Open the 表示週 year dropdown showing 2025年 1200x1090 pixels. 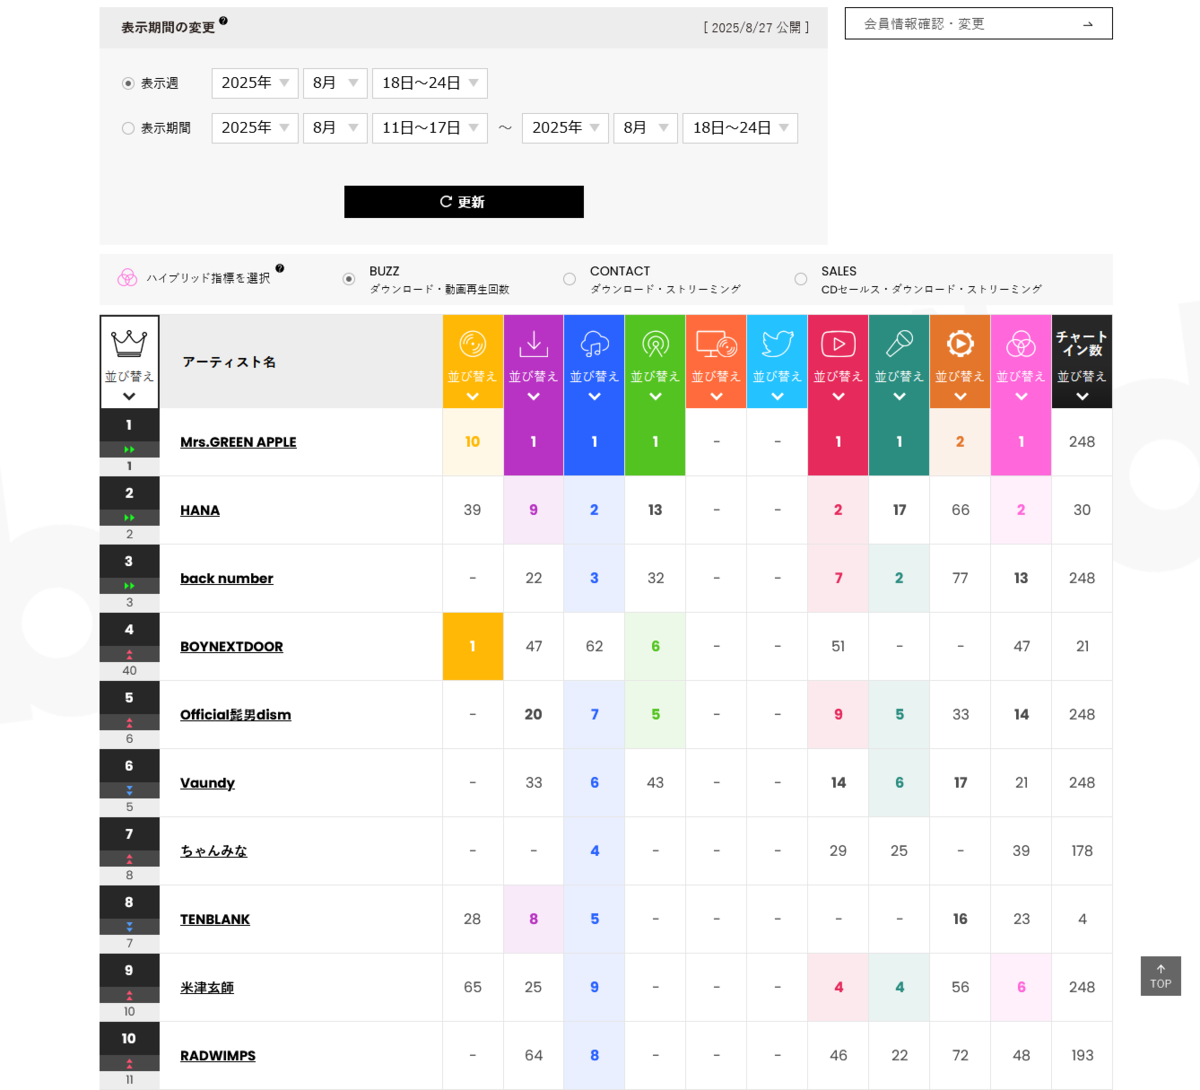[255, 83]
